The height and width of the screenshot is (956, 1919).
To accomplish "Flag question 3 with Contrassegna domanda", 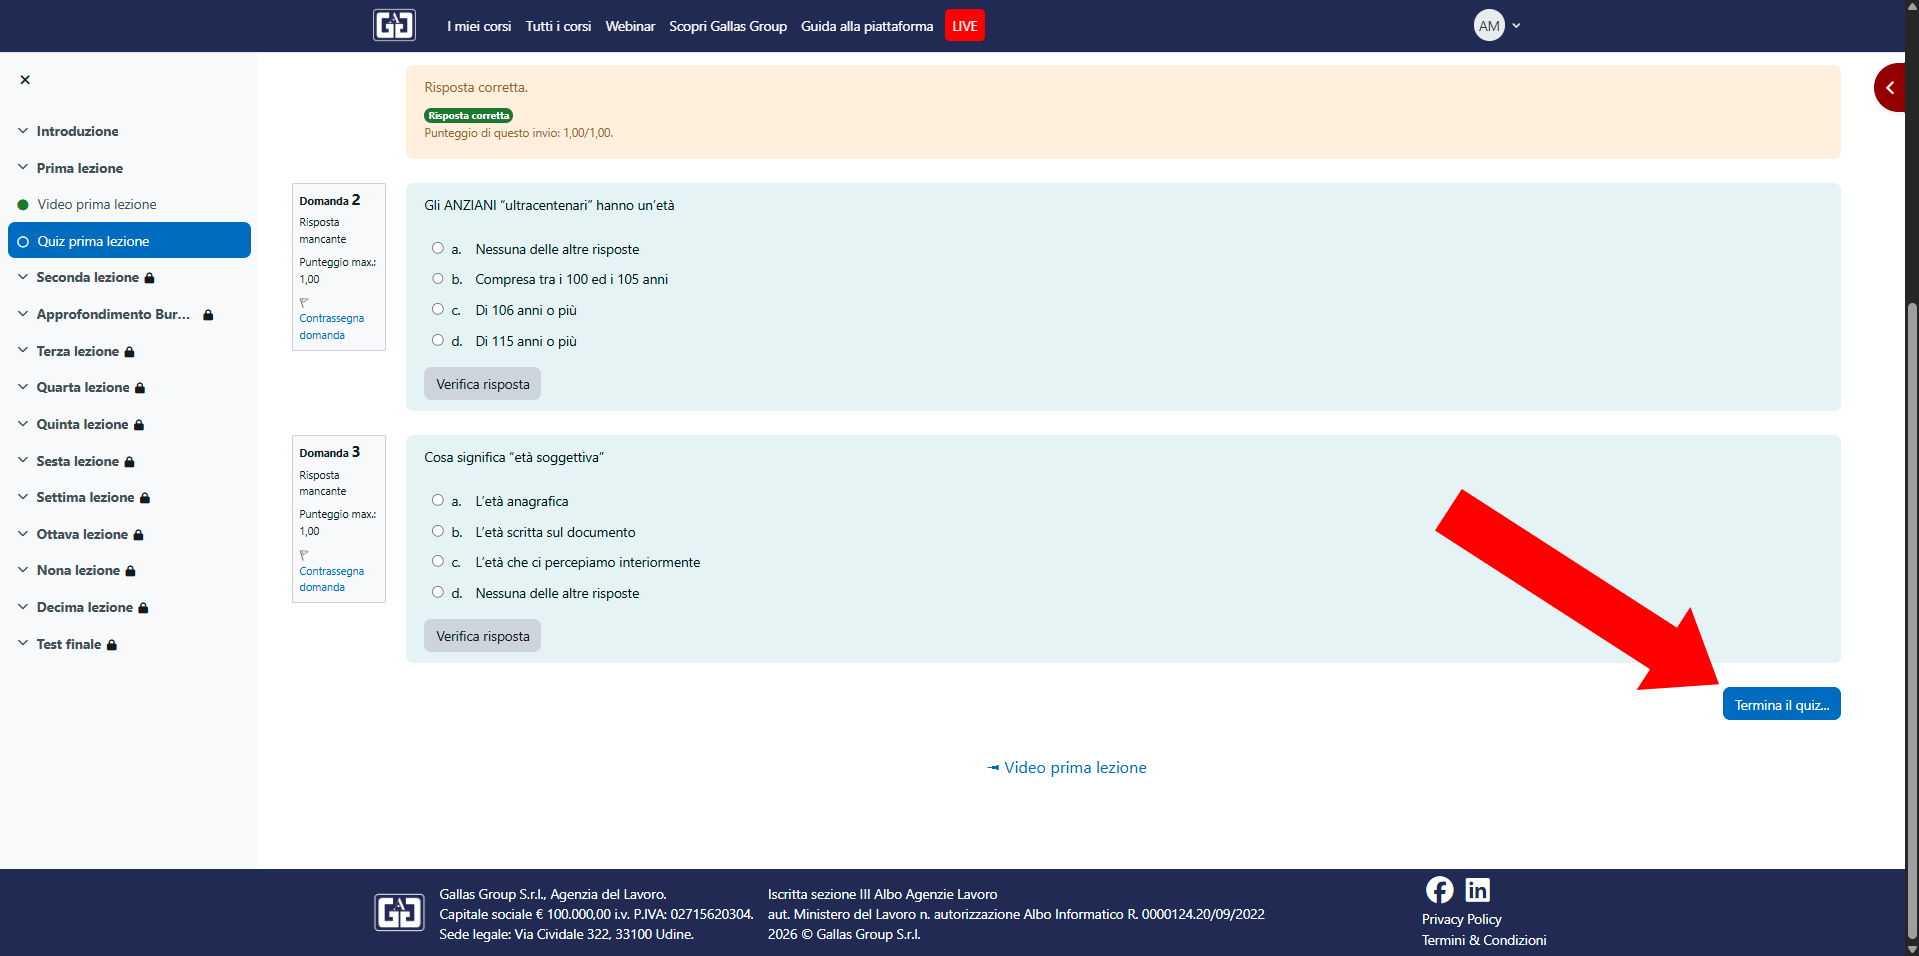I will click(x=330, y=578).
